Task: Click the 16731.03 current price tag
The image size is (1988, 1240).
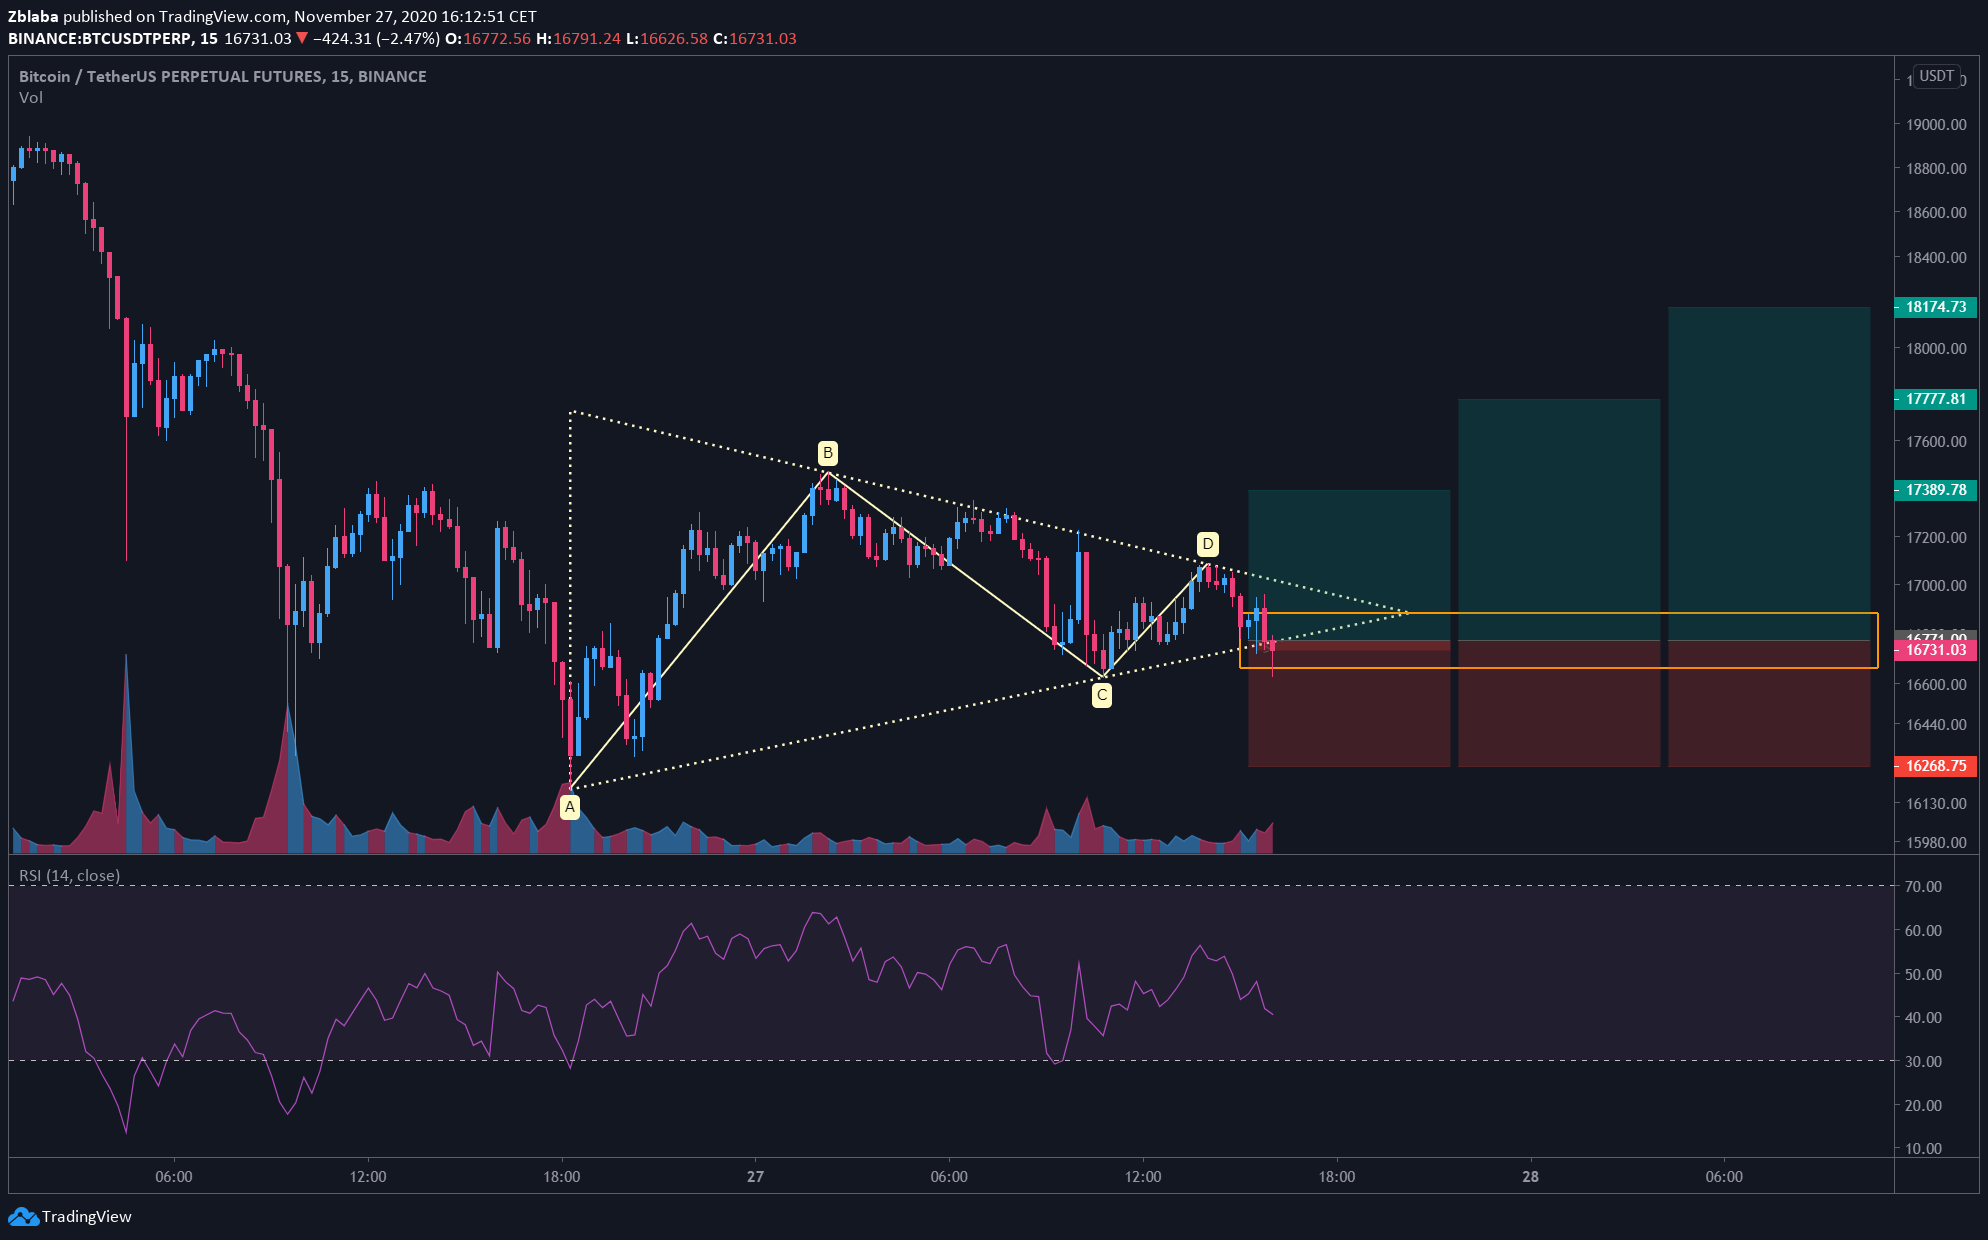Action: pos(1936,650)
